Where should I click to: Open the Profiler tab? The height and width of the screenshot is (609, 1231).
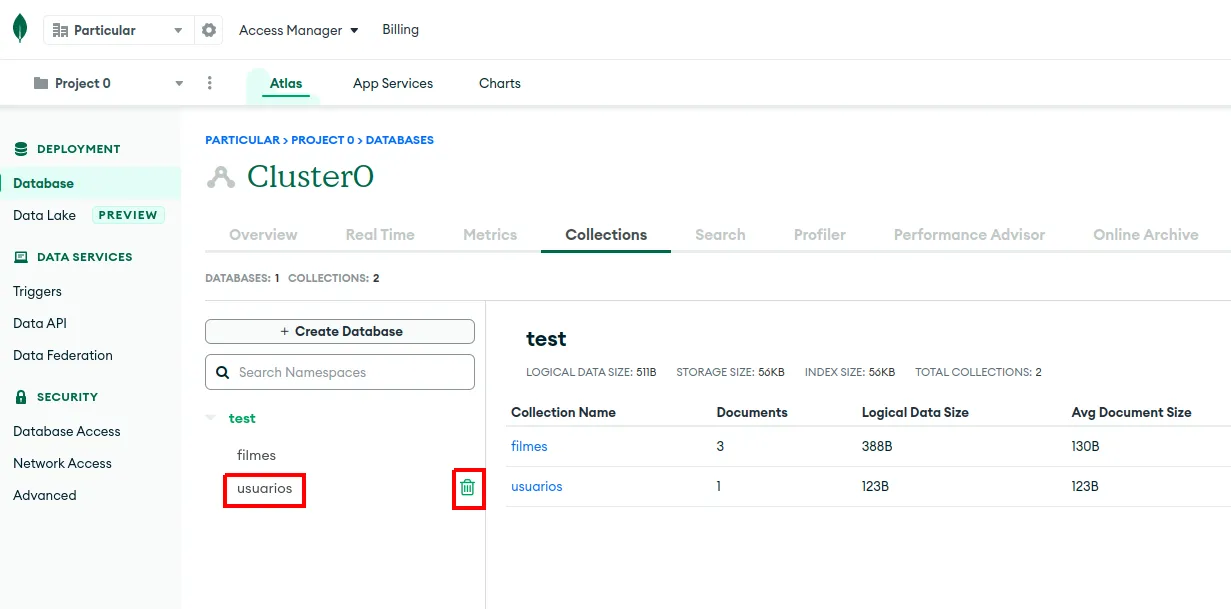pos(820,235)
